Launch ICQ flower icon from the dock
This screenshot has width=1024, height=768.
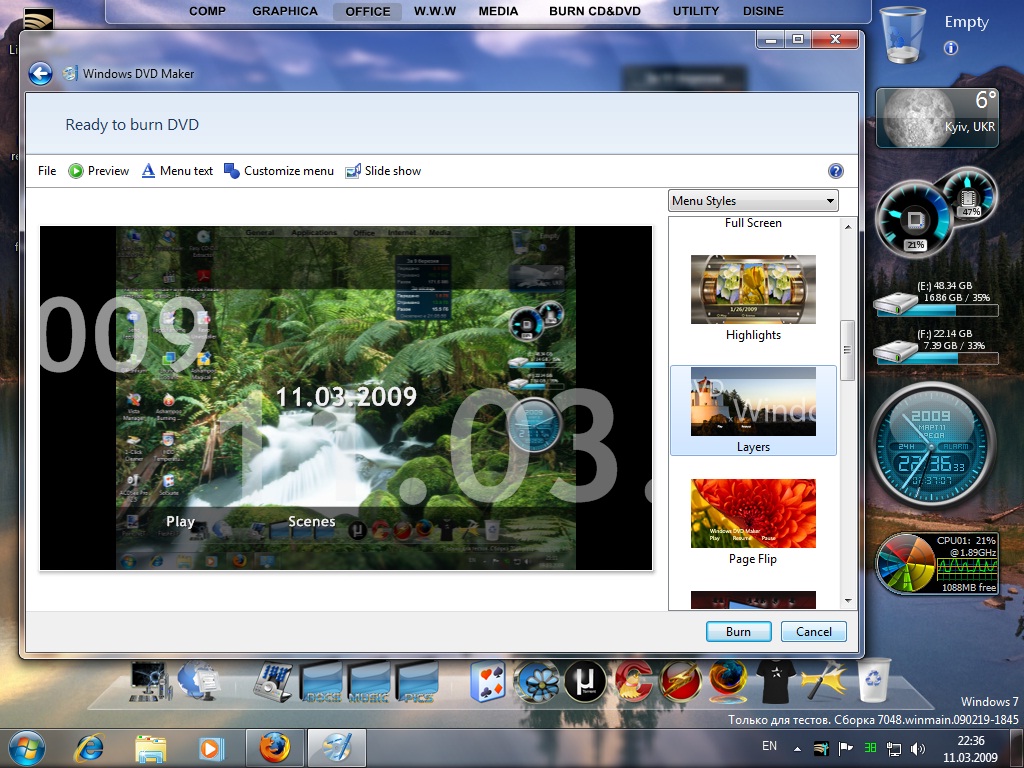click(x=537, y=682)
